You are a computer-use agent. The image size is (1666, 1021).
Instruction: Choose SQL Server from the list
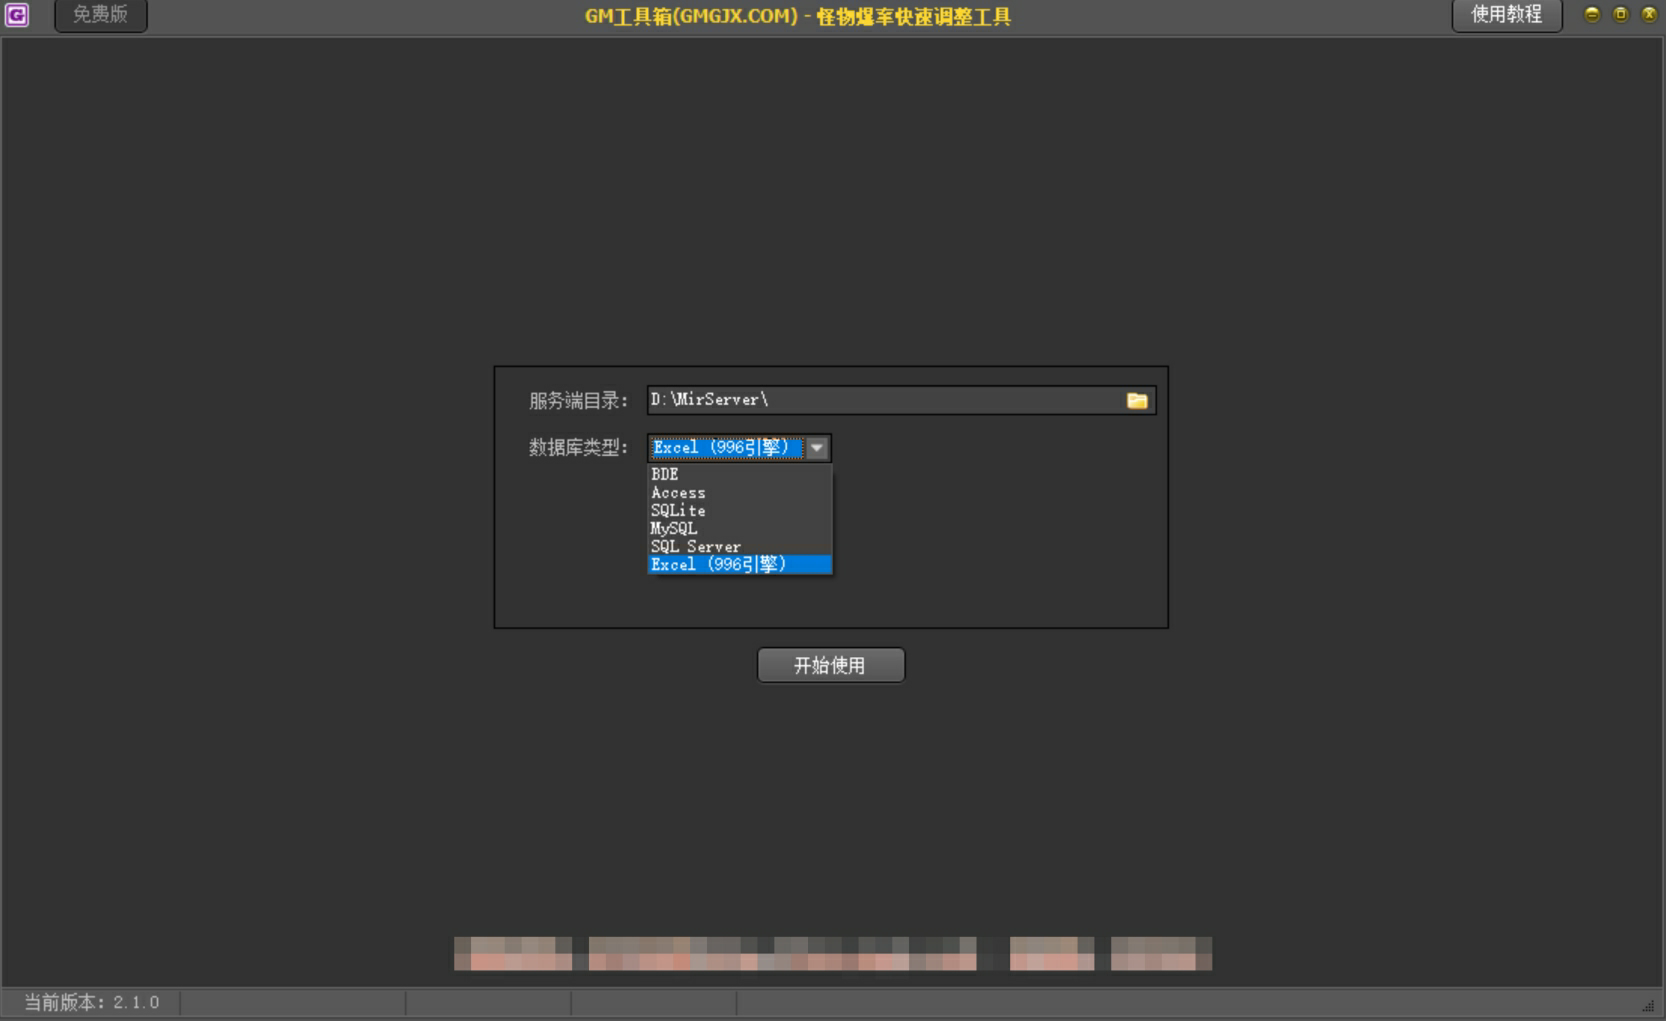coord(740,547)
